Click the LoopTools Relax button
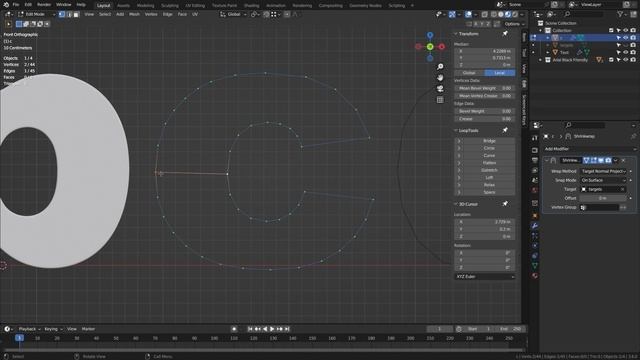The width and height of the screenshot is (640, 360). coord(489,185)
